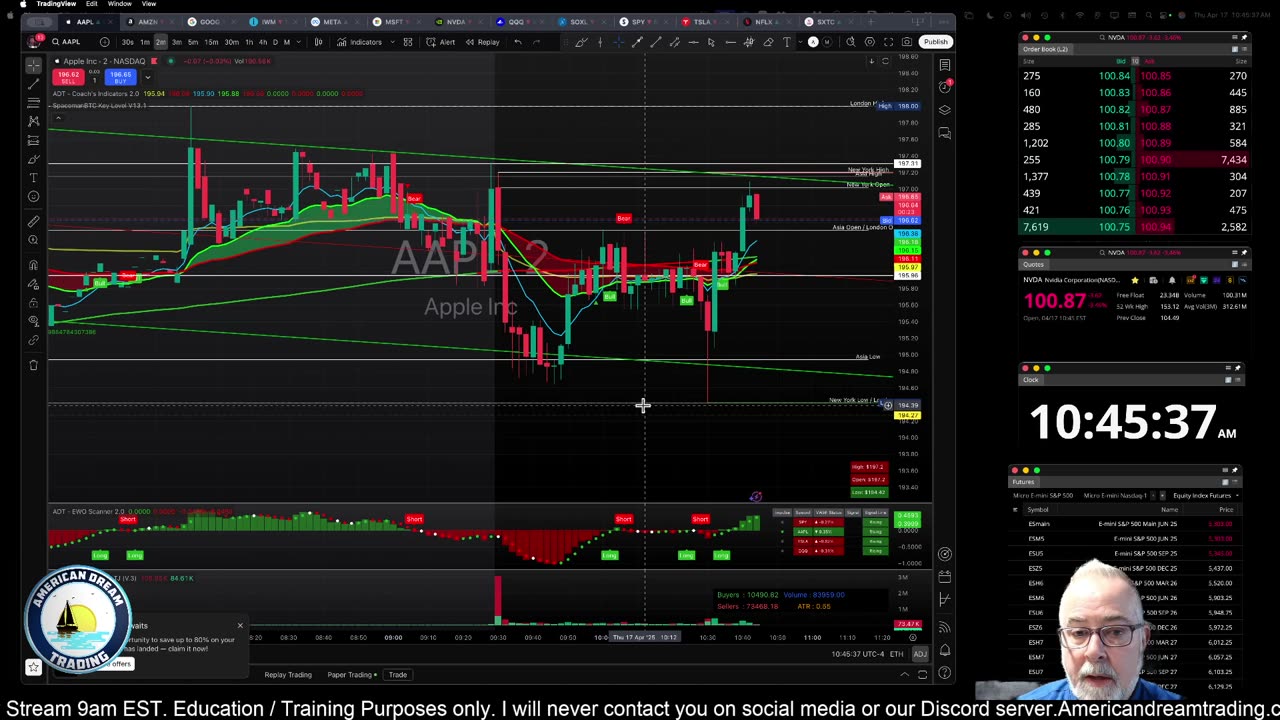Select the ruler measure tool
This screenshot has width=1280, height=720.
[33, 222]
